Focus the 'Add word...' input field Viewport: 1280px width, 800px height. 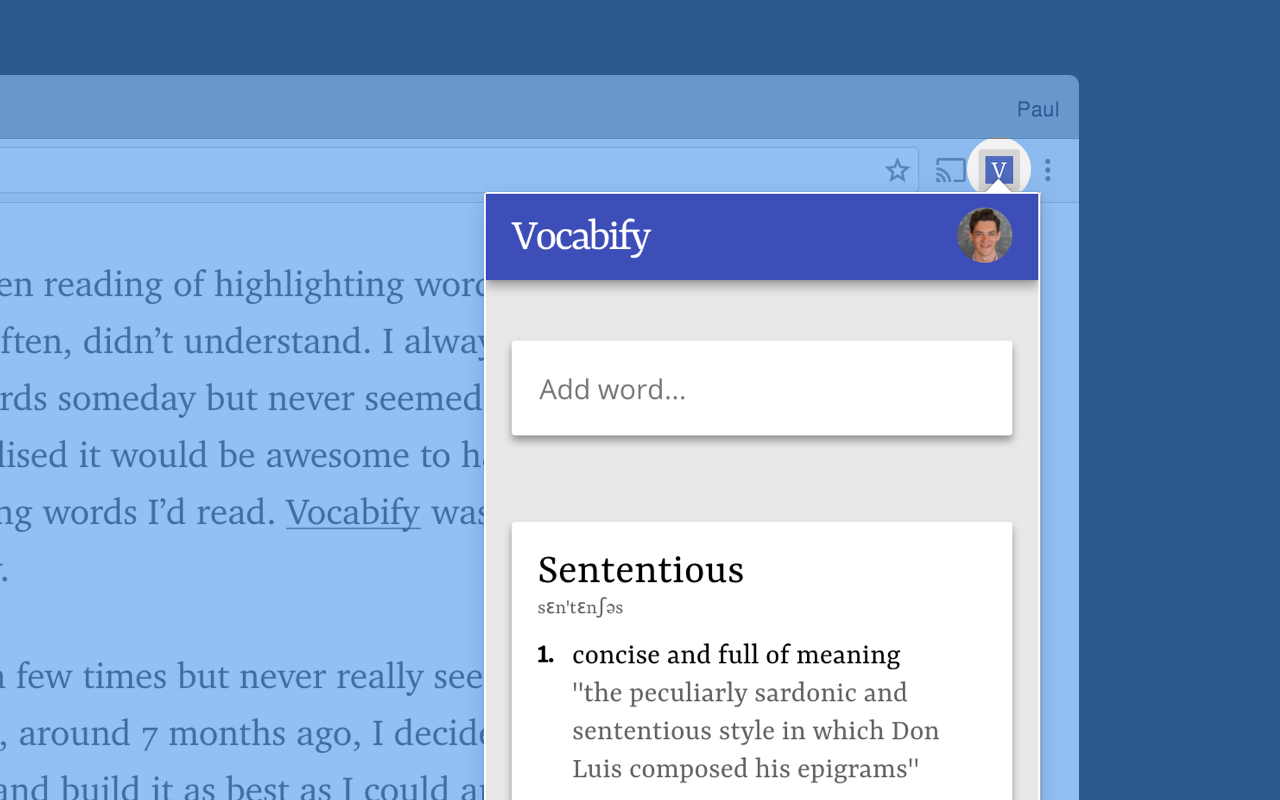(762, 388)
